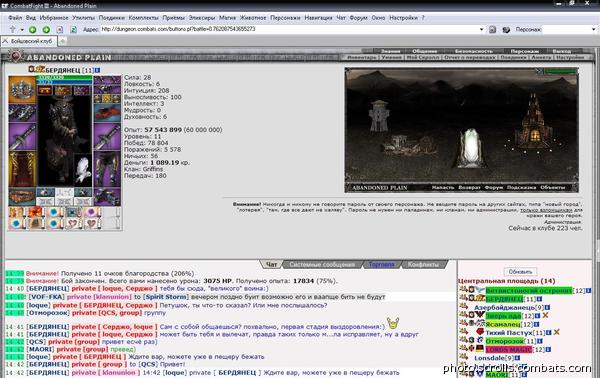Click crossed swords icon beside Зверь ада
The width and height of the screenshot is (600, 378).
point(545,316)
